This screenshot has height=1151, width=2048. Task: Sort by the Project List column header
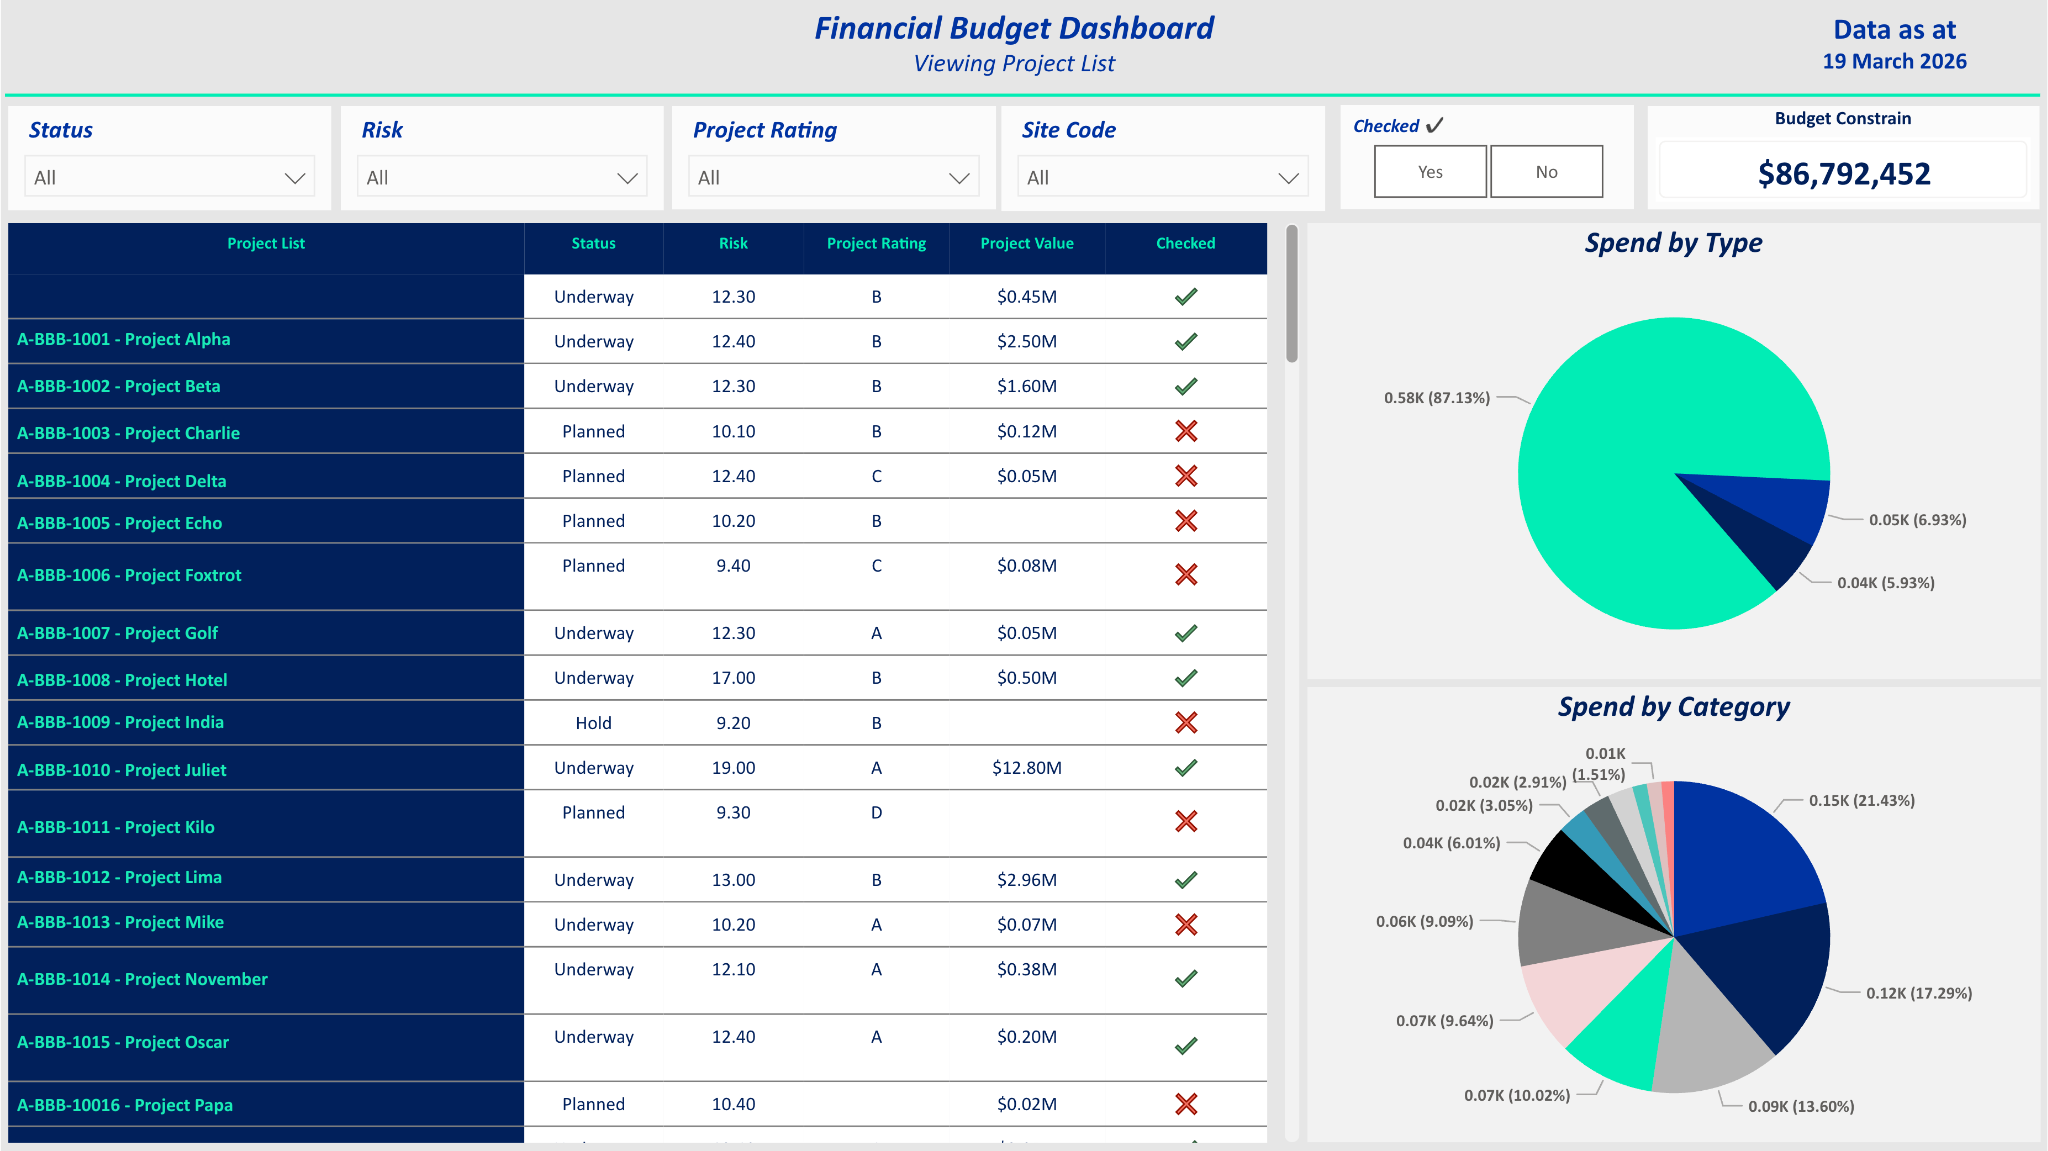(x=266, y=244)
